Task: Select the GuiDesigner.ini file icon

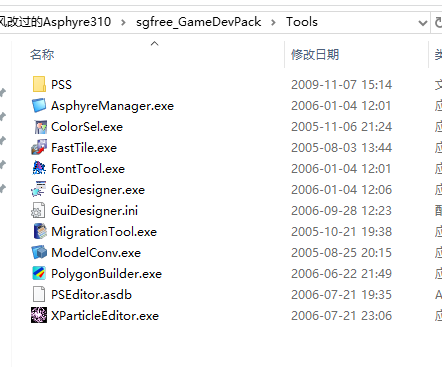Action: [39, 211]
